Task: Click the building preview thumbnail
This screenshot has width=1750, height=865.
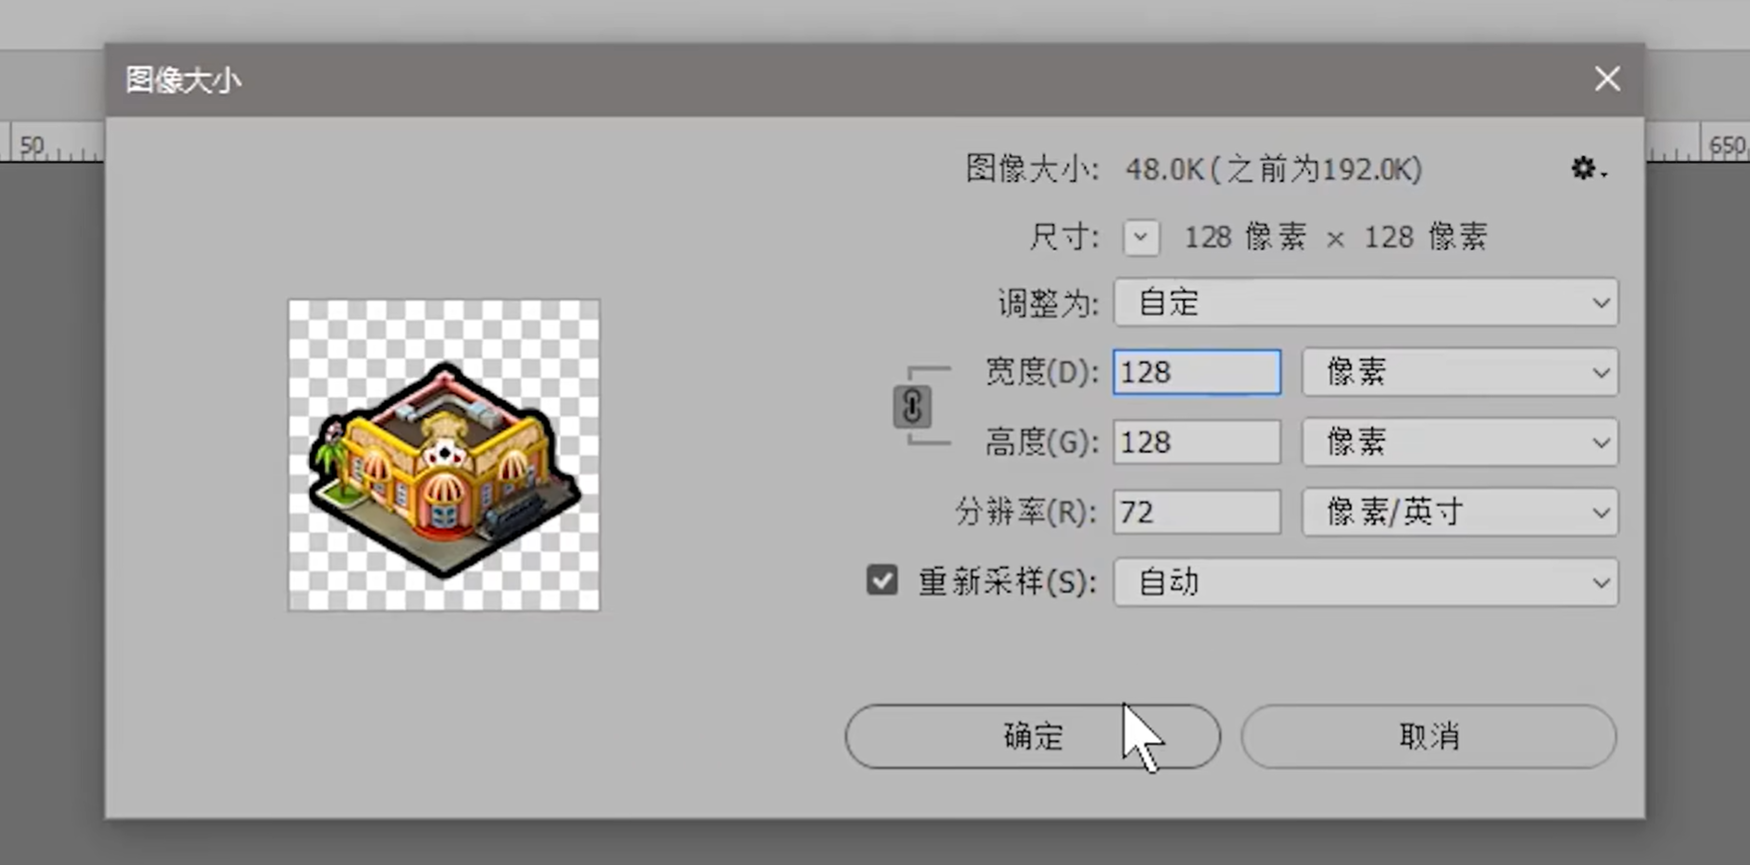Action: point(444,455)
